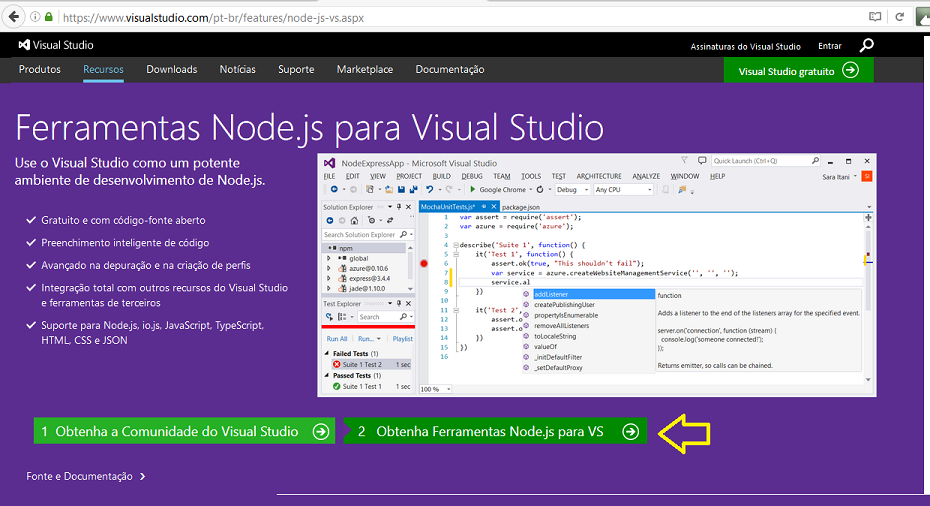
Task: Click the site information icon in address bar
Action: coord(35,17)
